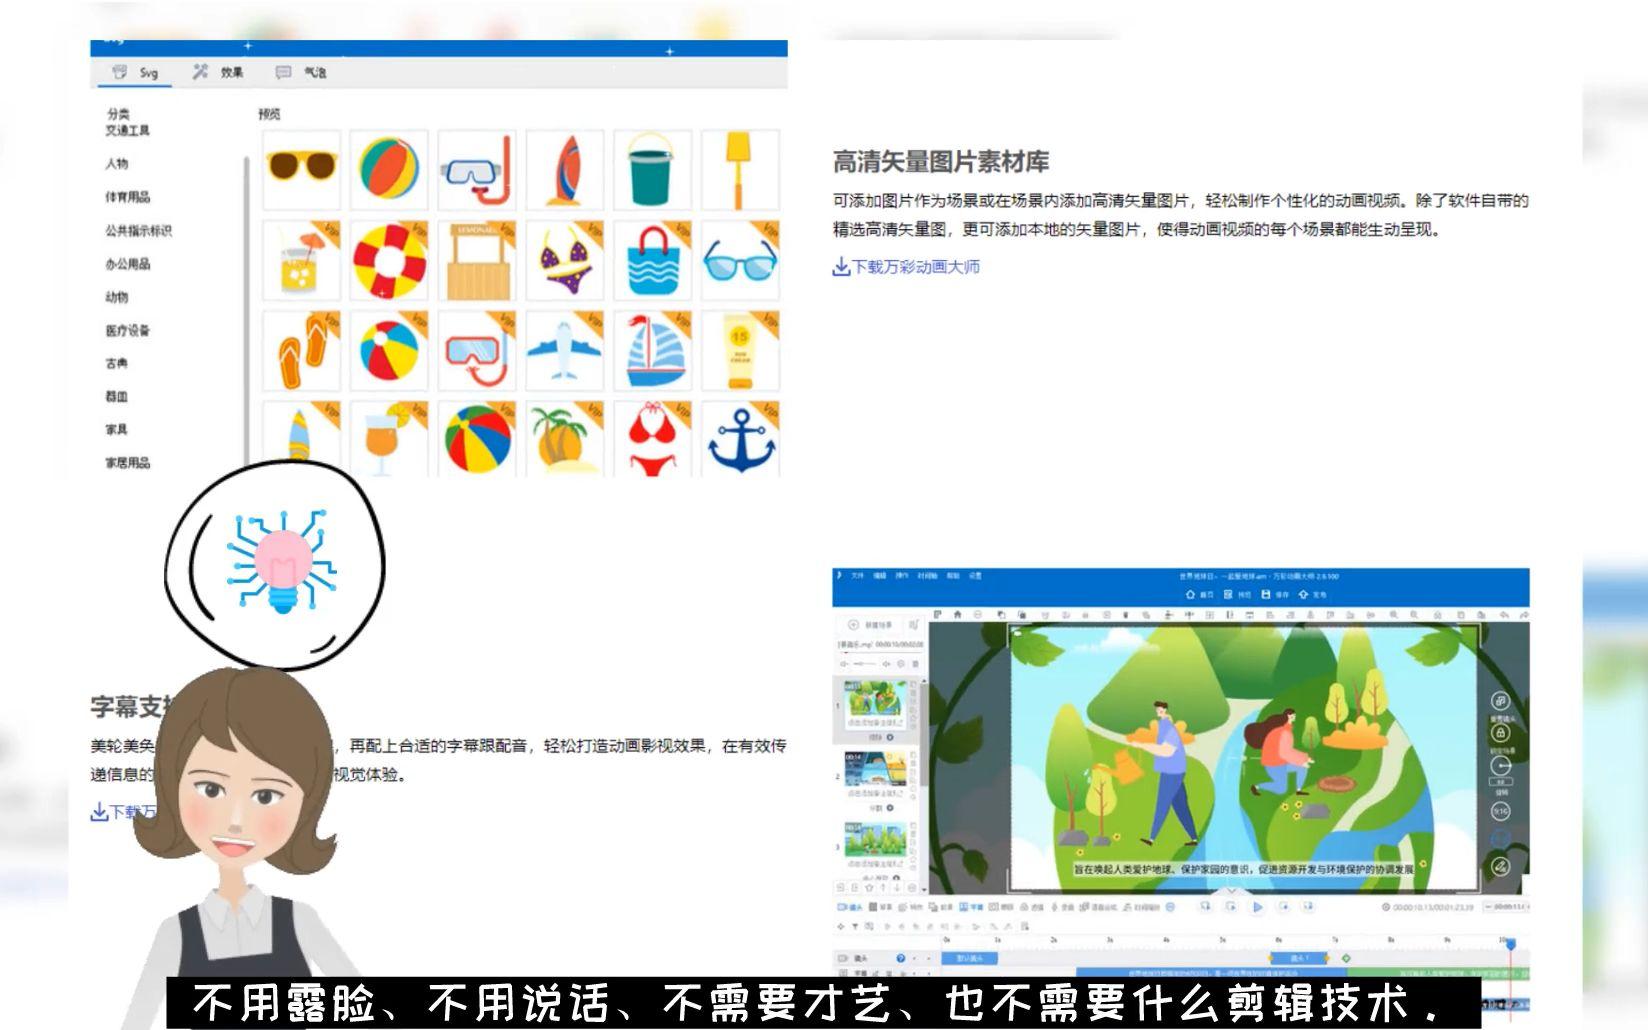Click the 9:16 aspect ratio icon on right panel

(x=1499, y=810)
